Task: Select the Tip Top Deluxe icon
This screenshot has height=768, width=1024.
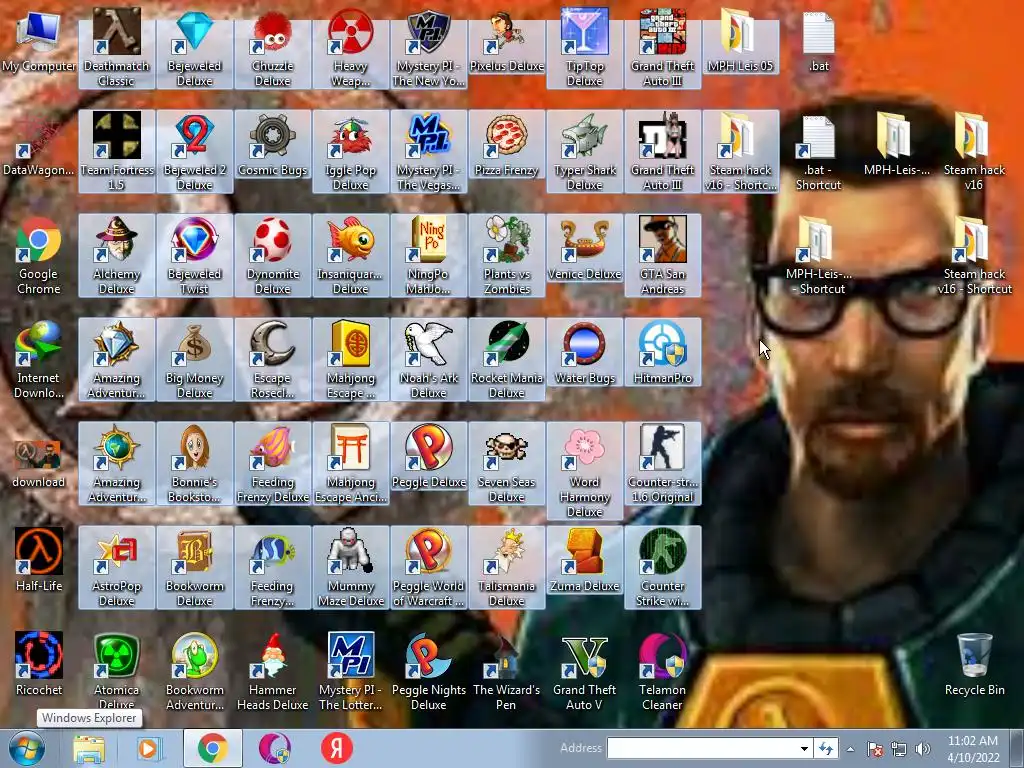Action: pyautogui.click(x=584, y=48)
